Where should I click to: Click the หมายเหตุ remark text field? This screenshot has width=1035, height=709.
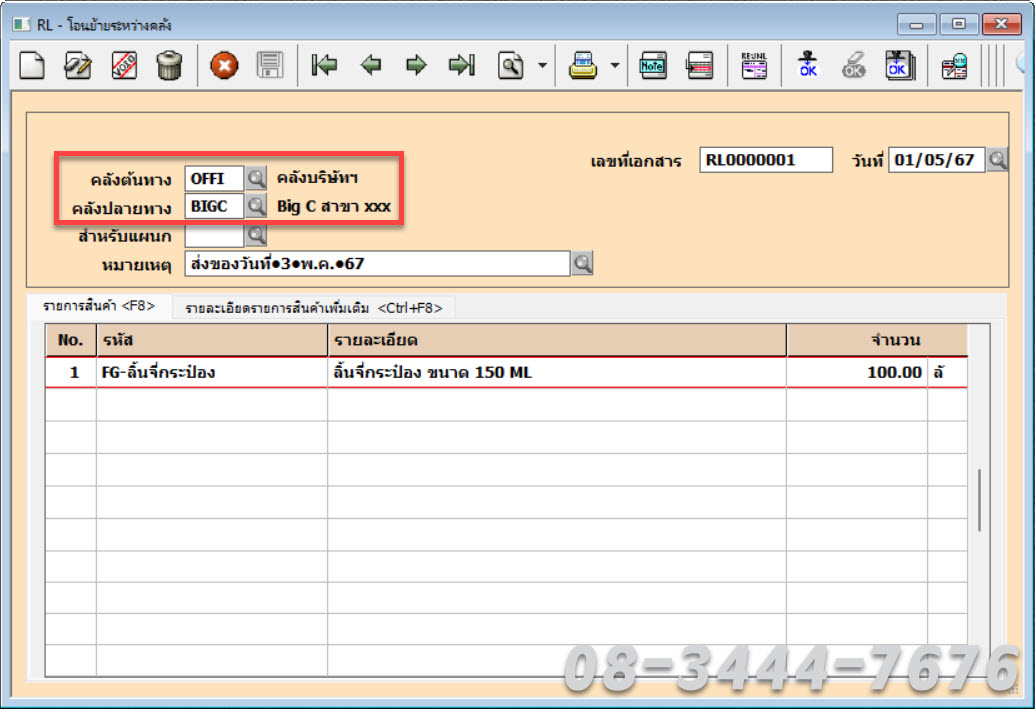[x=377, y=263]
